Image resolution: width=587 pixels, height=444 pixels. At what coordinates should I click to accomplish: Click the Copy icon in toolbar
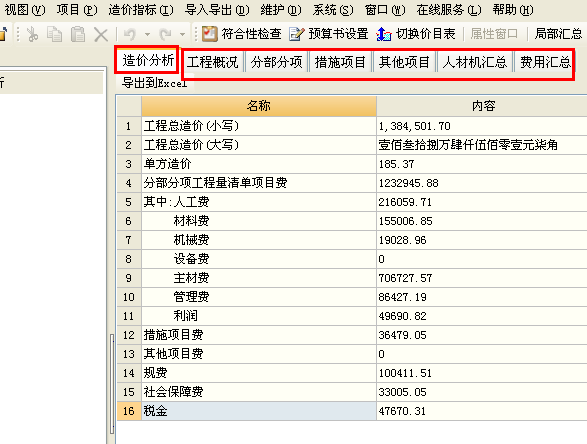click(55, 34)
